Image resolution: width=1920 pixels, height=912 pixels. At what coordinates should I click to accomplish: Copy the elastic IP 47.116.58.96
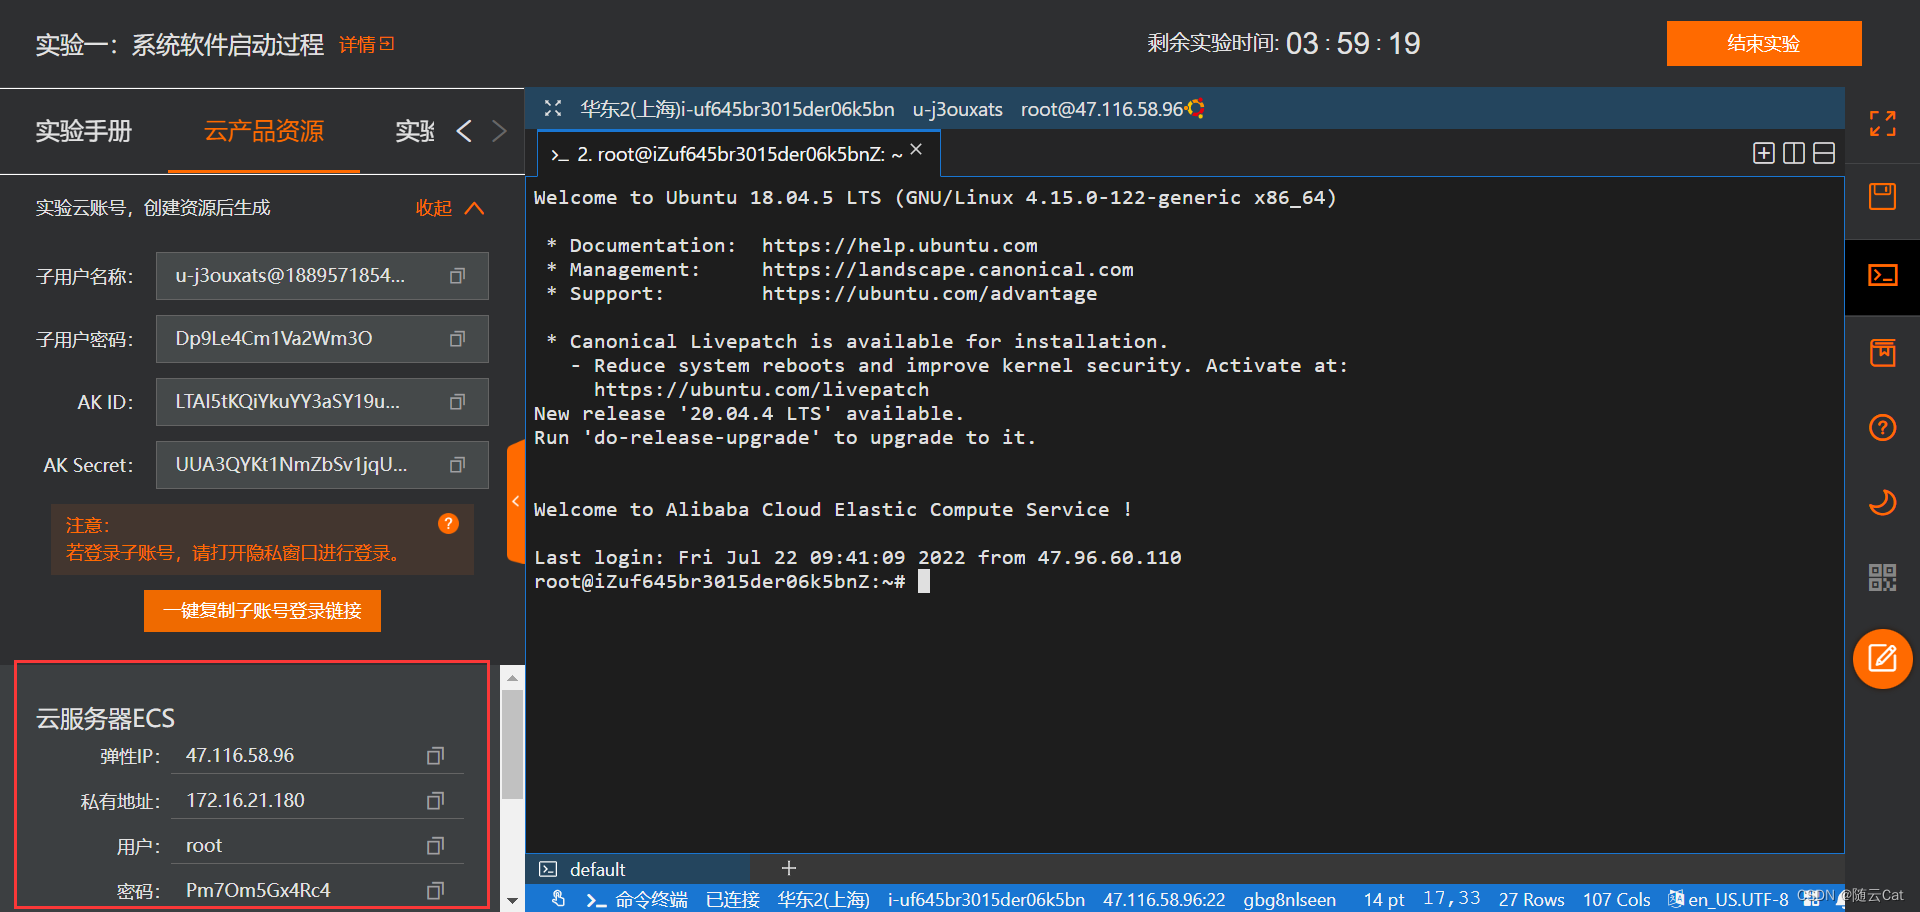pyautogui.click(x=435, y=756)
